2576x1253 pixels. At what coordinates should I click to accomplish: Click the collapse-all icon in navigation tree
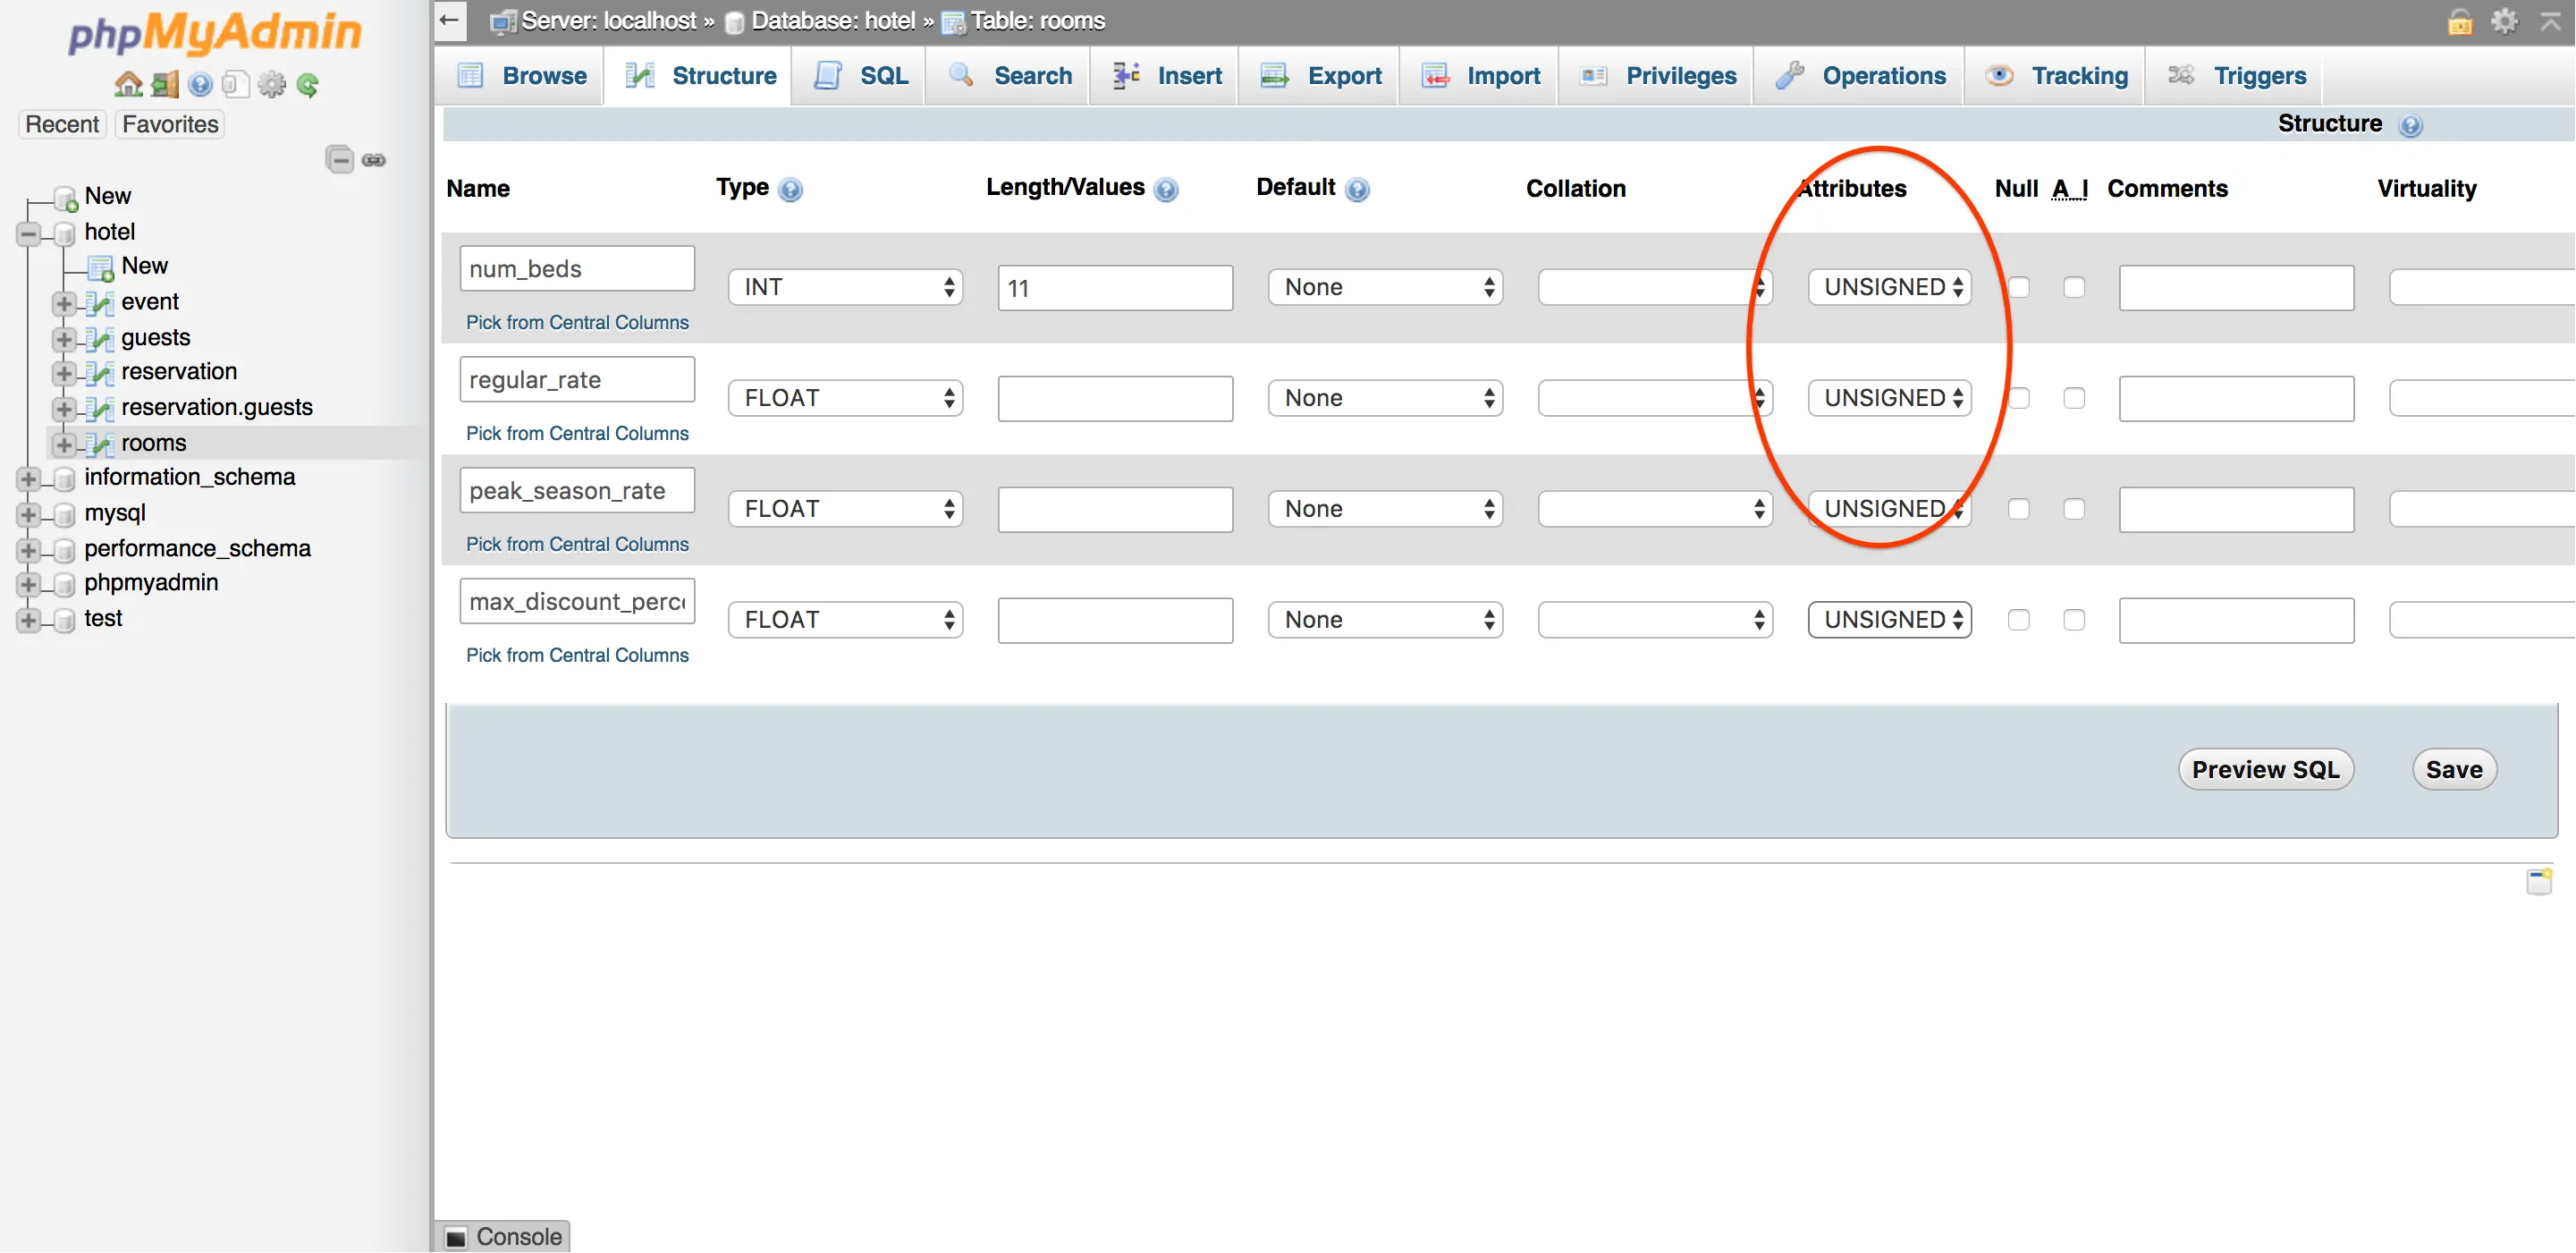click(340, 160)
